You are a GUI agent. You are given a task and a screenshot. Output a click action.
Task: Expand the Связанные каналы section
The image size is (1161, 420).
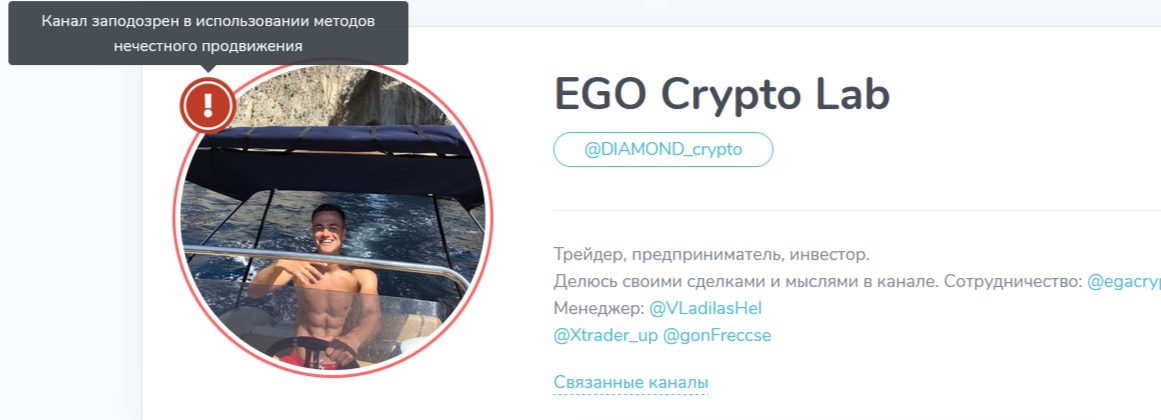point(631,383)
